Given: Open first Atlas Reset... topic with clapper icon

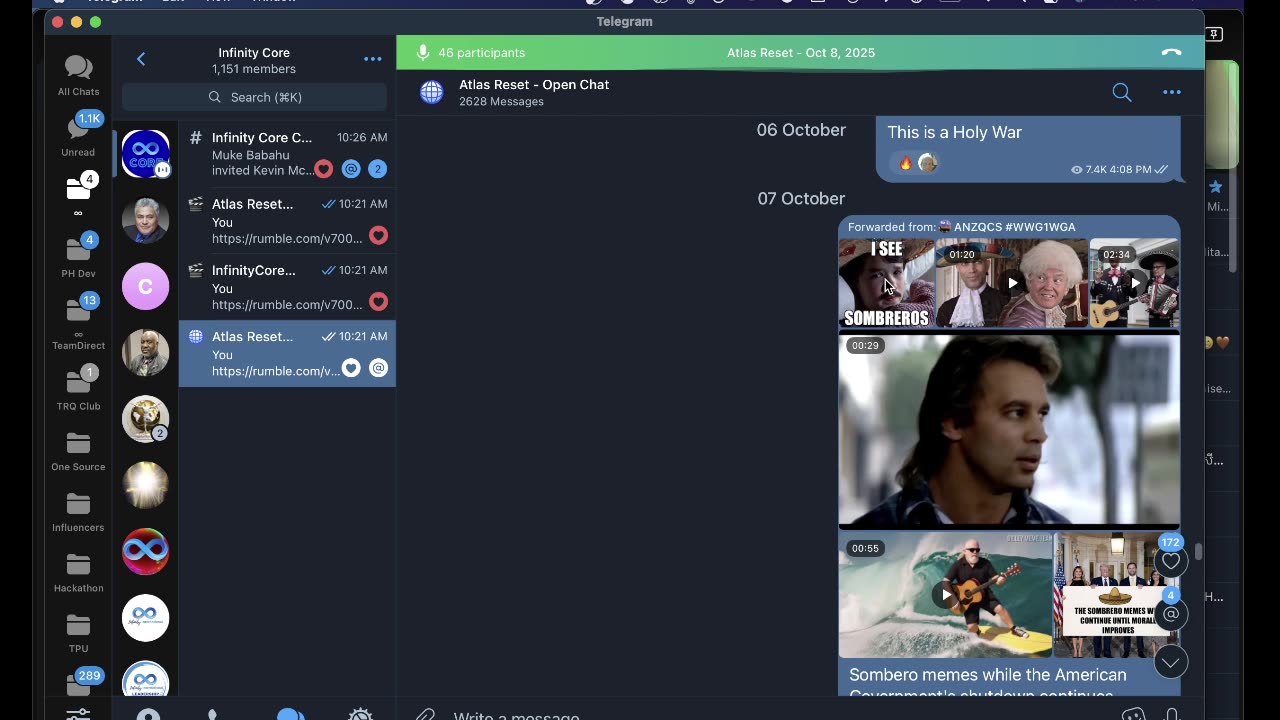Looking at the screenshot, I should [x=287, y=220].
